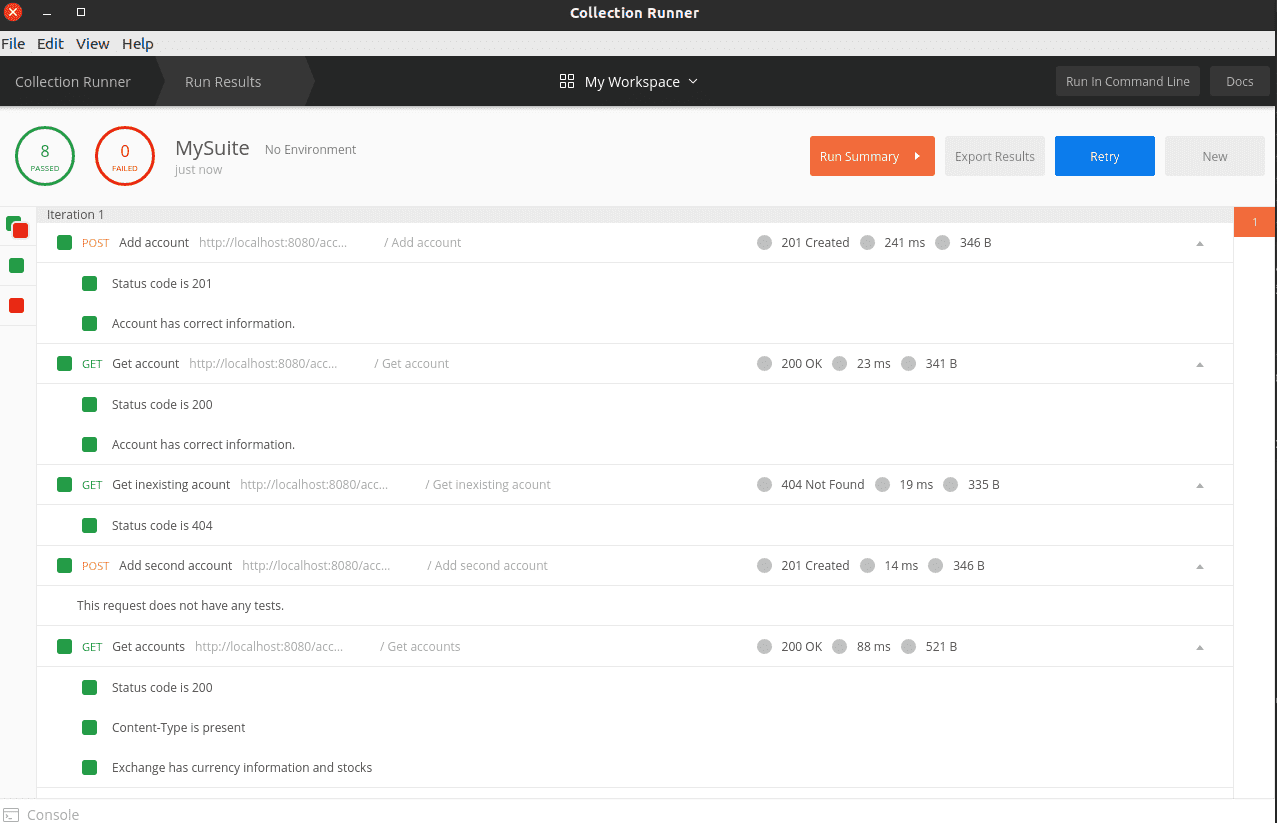Collapse the Get inexisting acount request results
Image resolution: width=1277 pixels, height=823 pixels.
(x=1200, y=485)
